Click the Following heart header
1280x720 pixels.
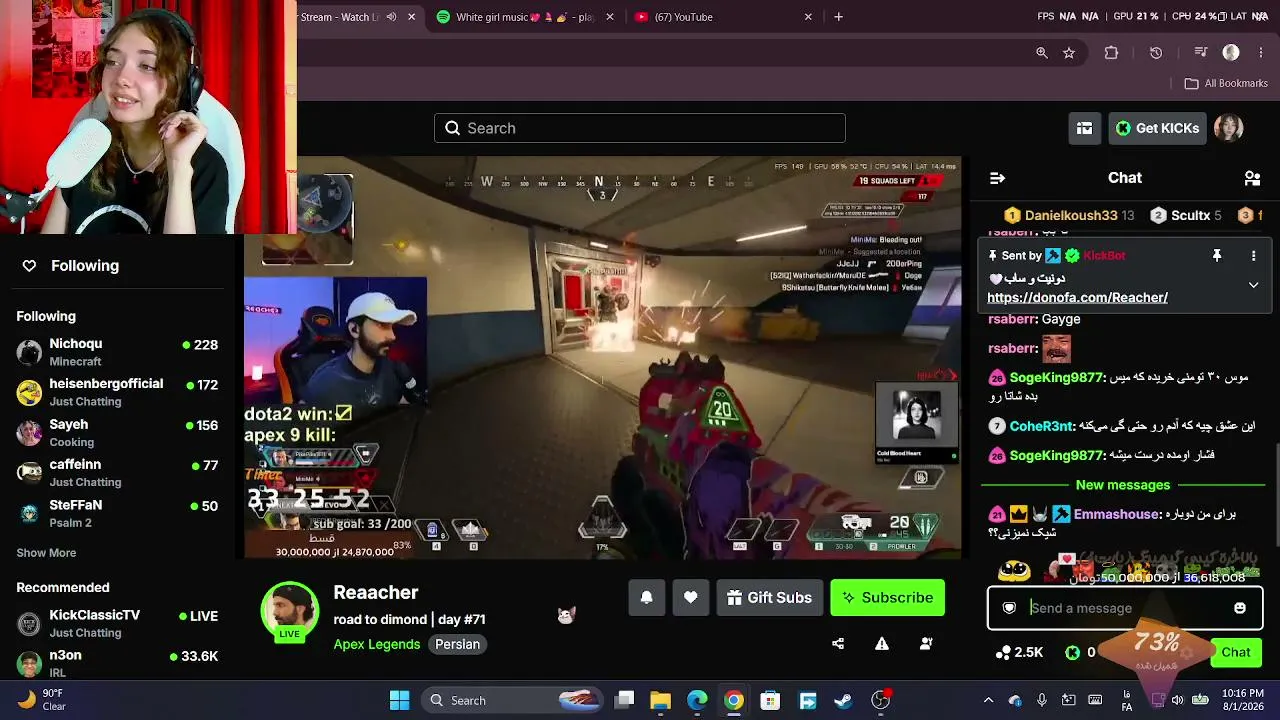click(71, 265)
